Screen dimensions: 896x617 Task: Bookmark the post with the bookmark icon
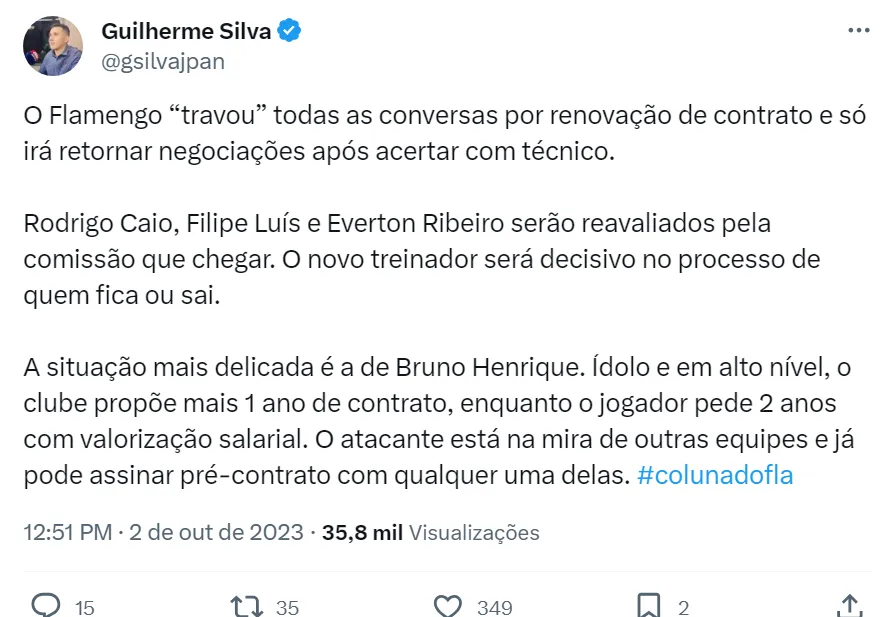(x=648, y=606)
